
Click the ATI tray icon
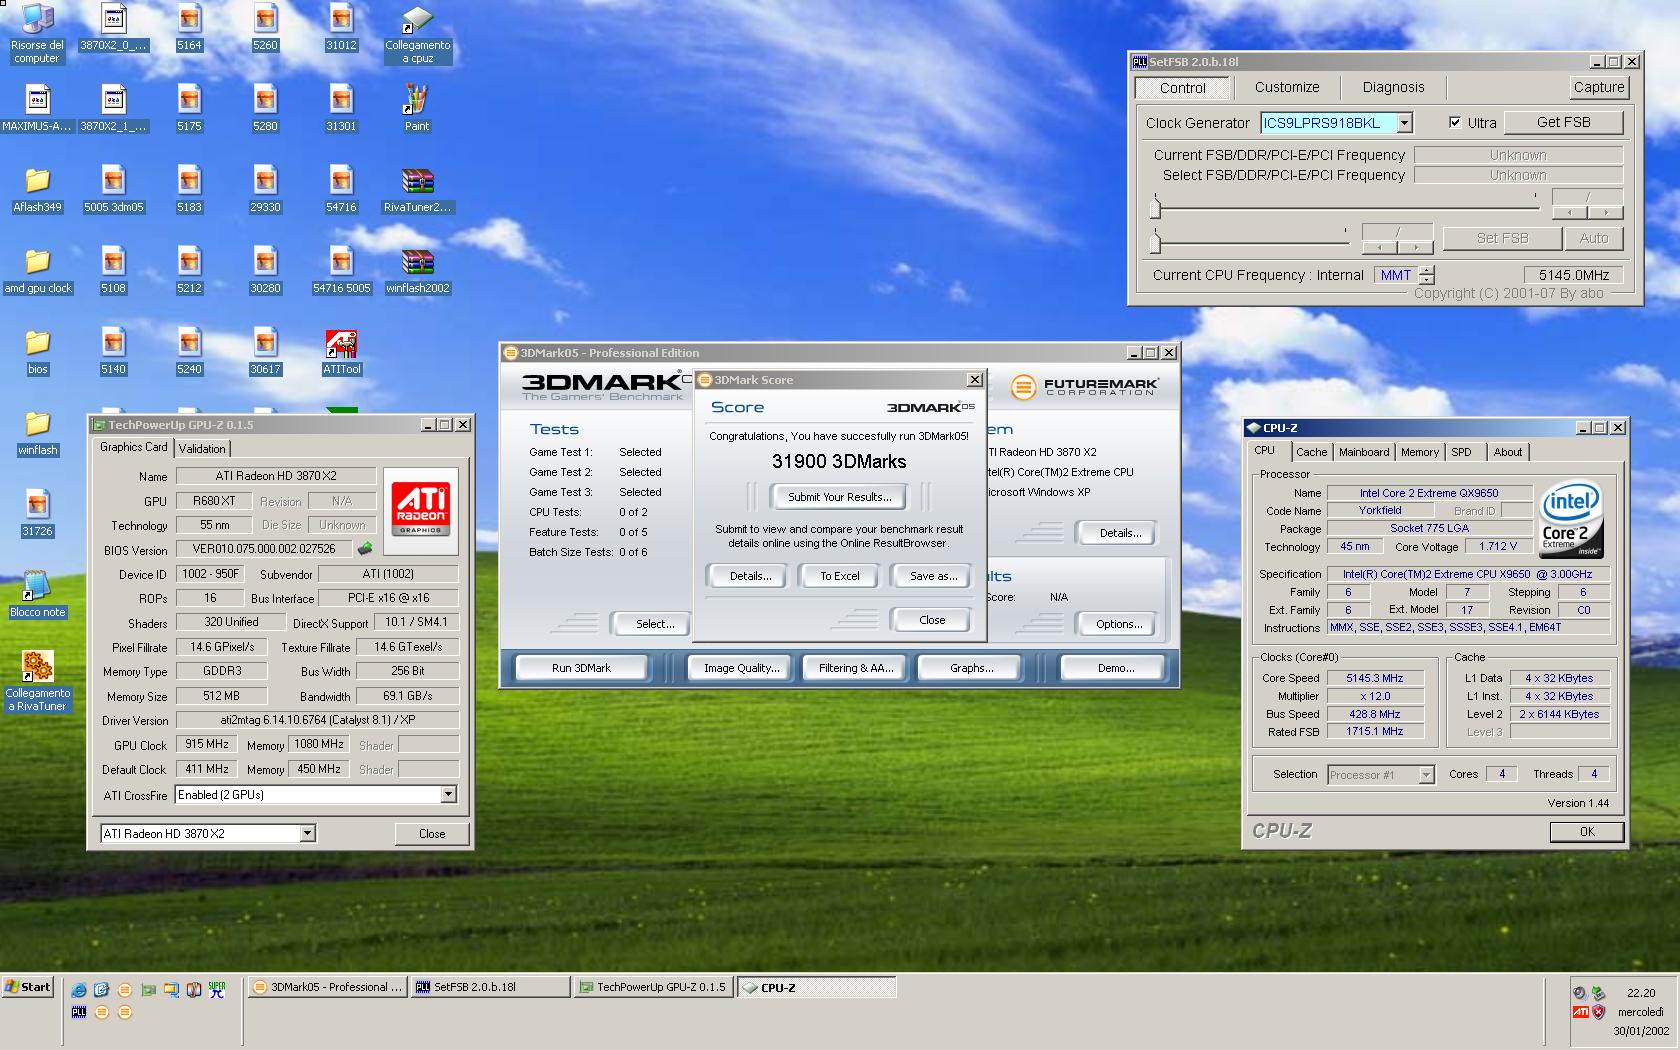(1580, 1012)
